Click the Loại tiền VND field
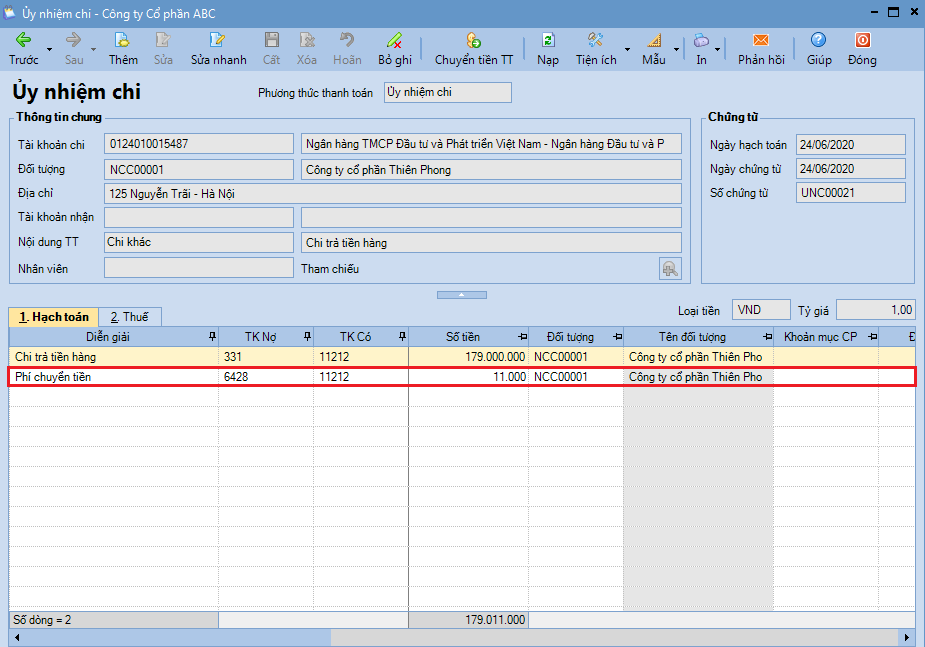The height and width of the screenshot is (647, 925). [761, 310]
